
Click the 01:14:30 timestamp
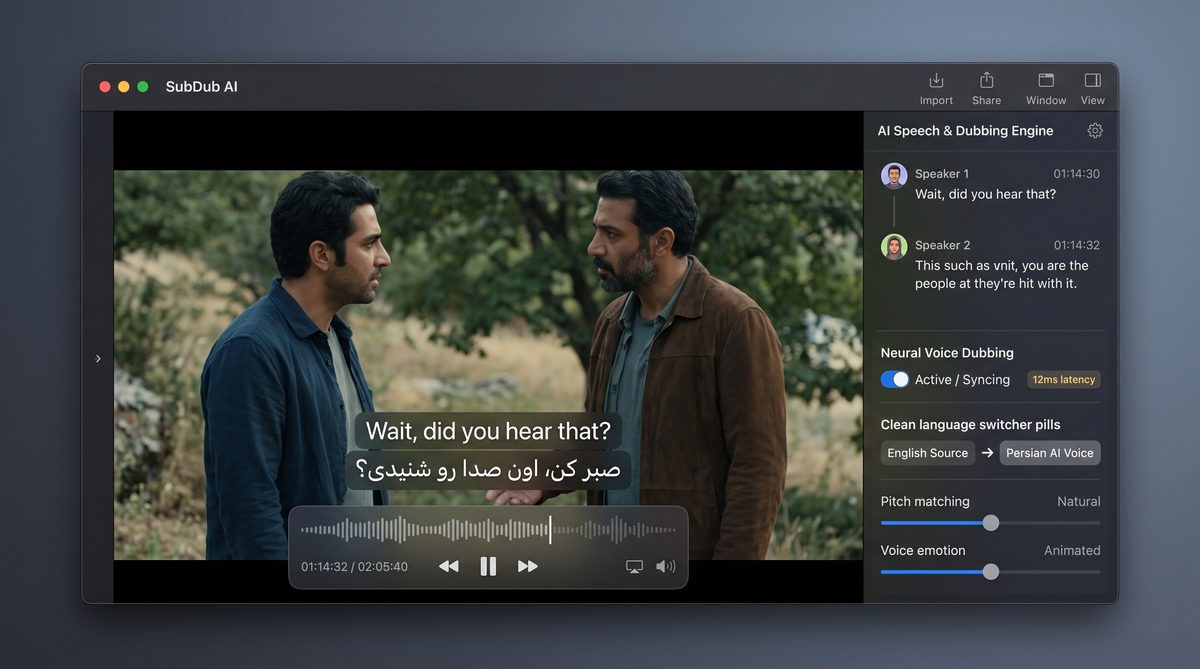click(x=1076, y=174)
